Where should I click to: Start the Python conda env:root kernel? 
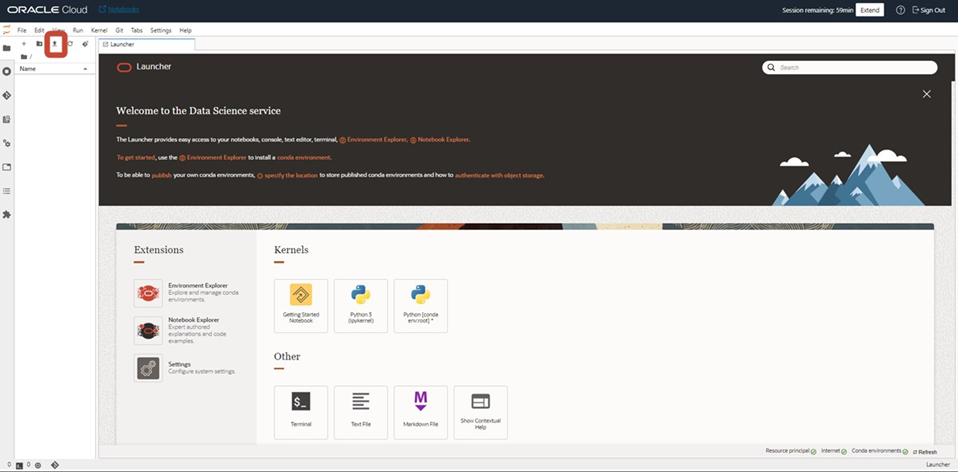pyautogui.click(x=420, y=306)
